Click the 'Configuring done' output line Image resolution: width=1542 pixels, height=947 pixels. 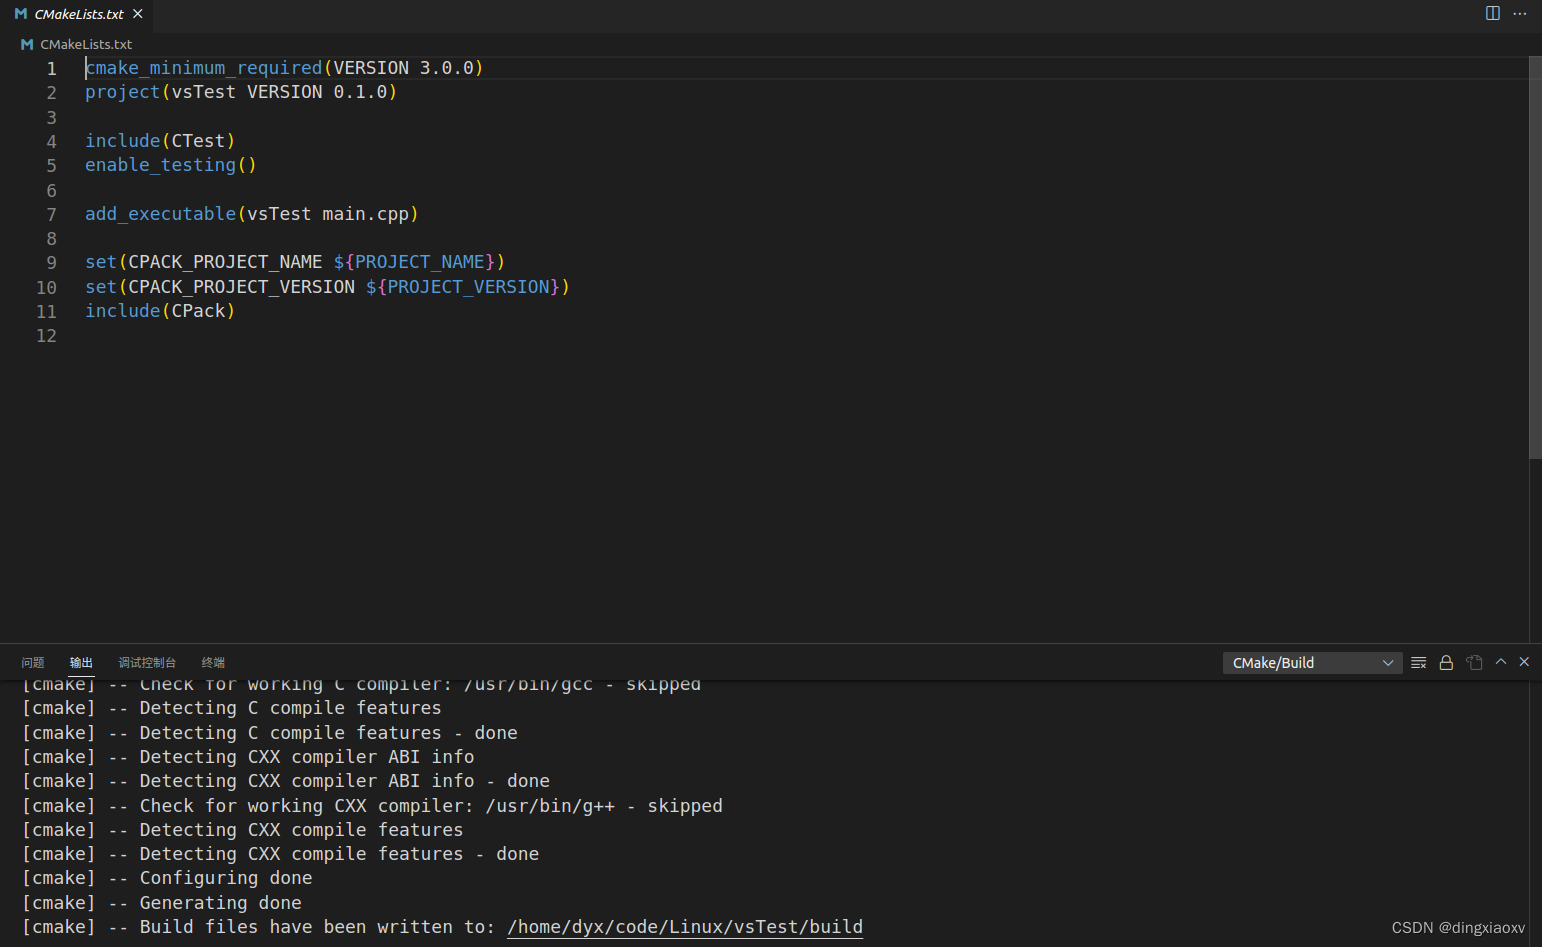pyautogui.click(x=167, y=878)
